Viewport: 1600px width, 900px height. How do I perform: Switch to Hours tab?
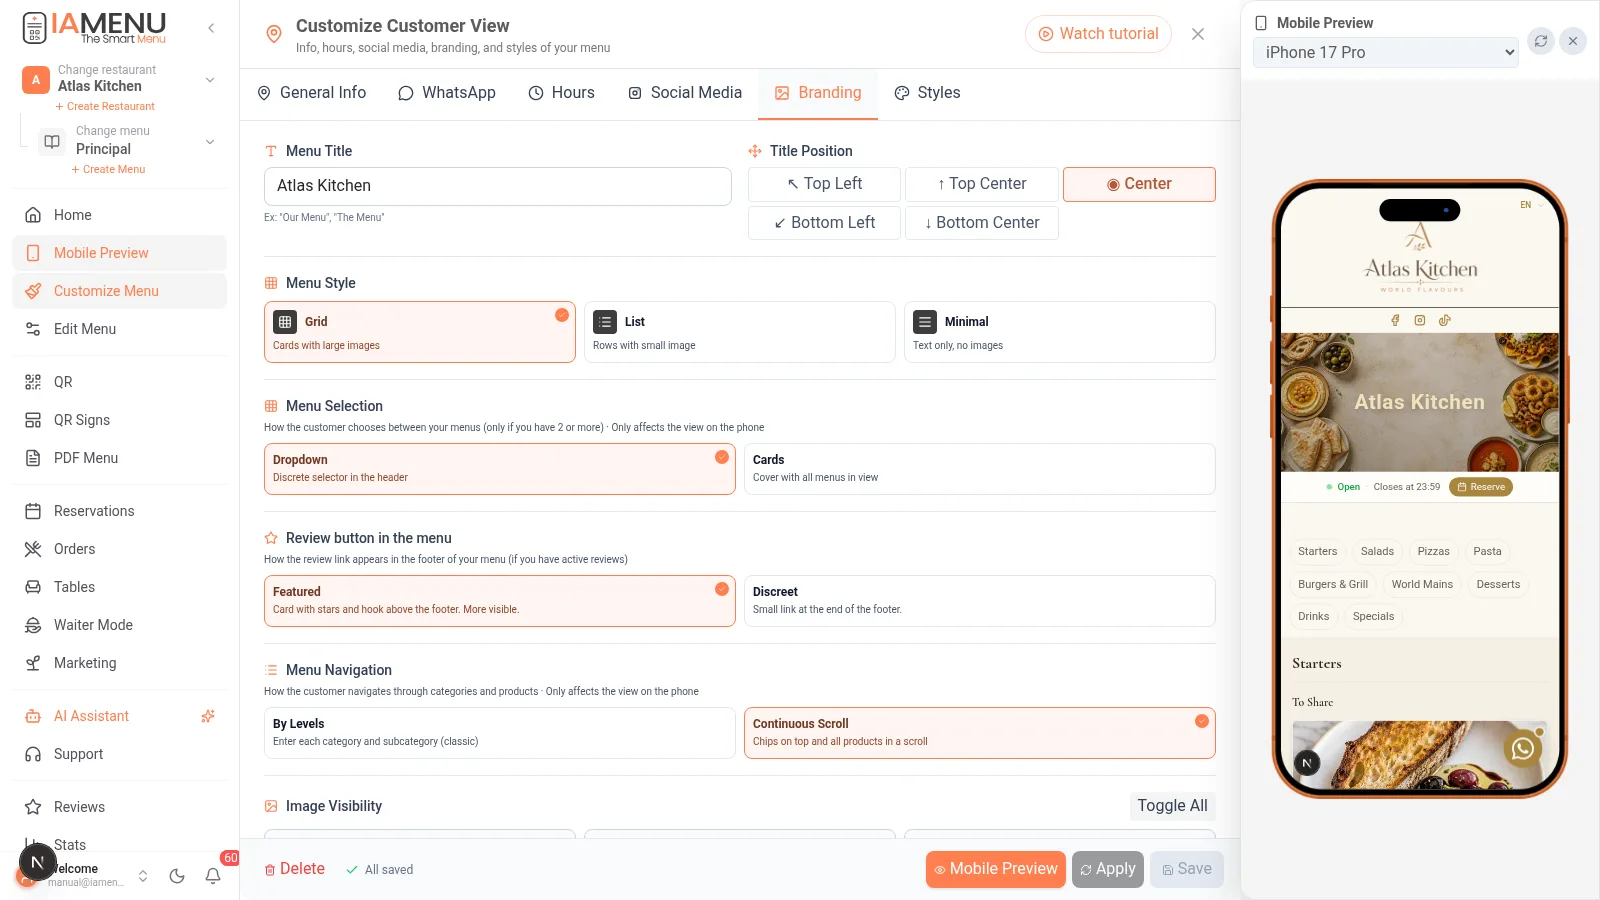[561, 93]
